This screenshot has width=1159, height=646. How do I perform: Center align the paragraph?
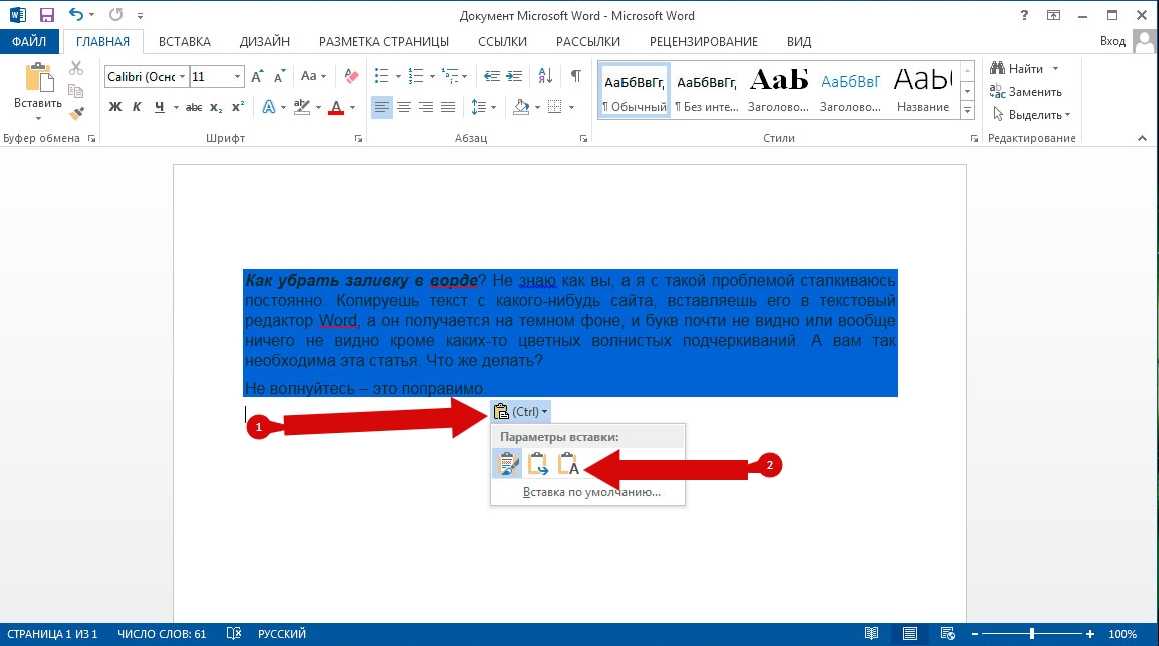(404, 107)
